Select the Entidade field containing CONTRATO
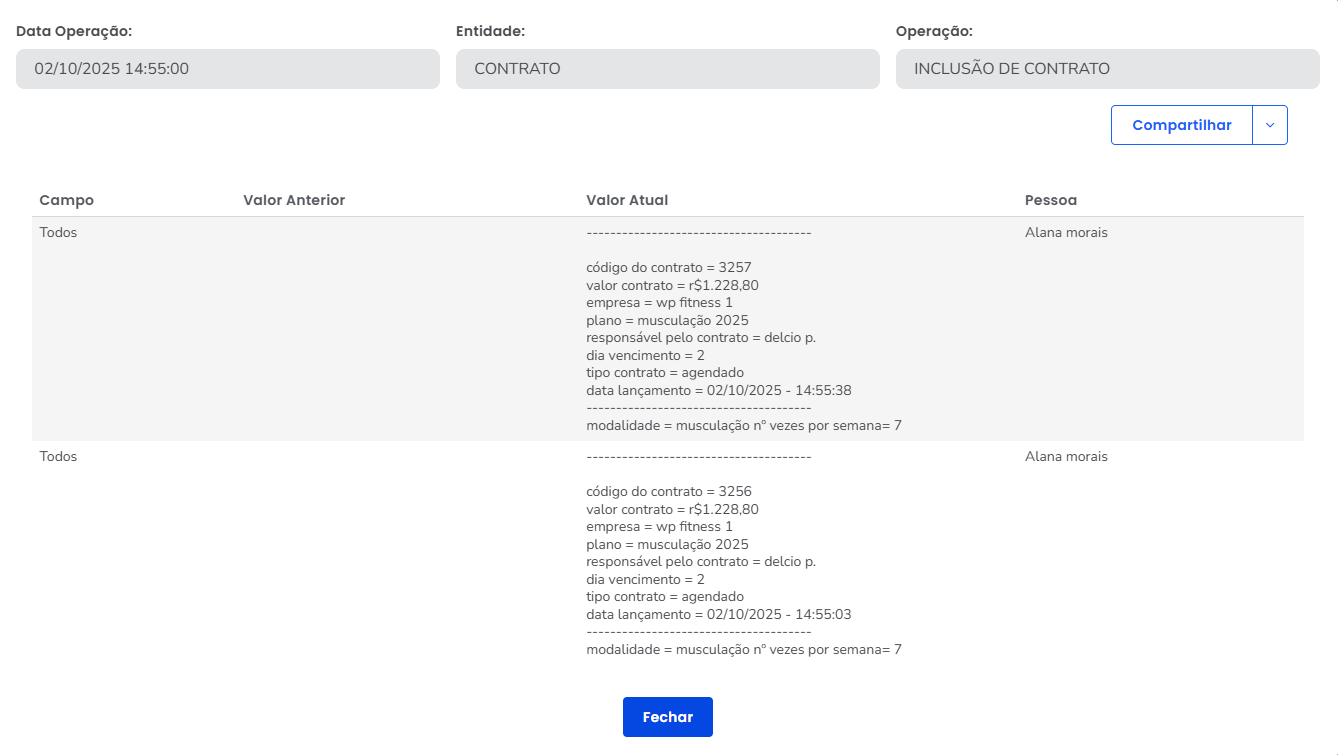 (667, 69)
